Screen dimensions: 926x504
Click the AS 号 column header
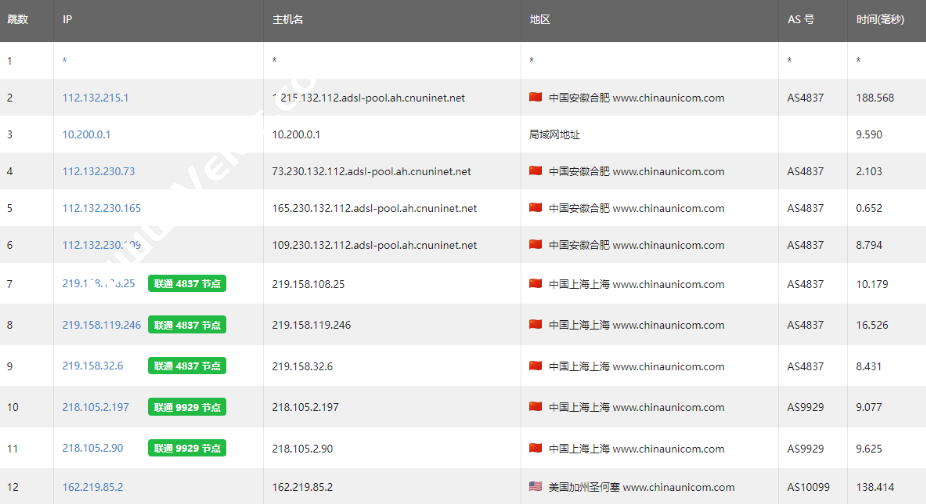pos(800,20)
